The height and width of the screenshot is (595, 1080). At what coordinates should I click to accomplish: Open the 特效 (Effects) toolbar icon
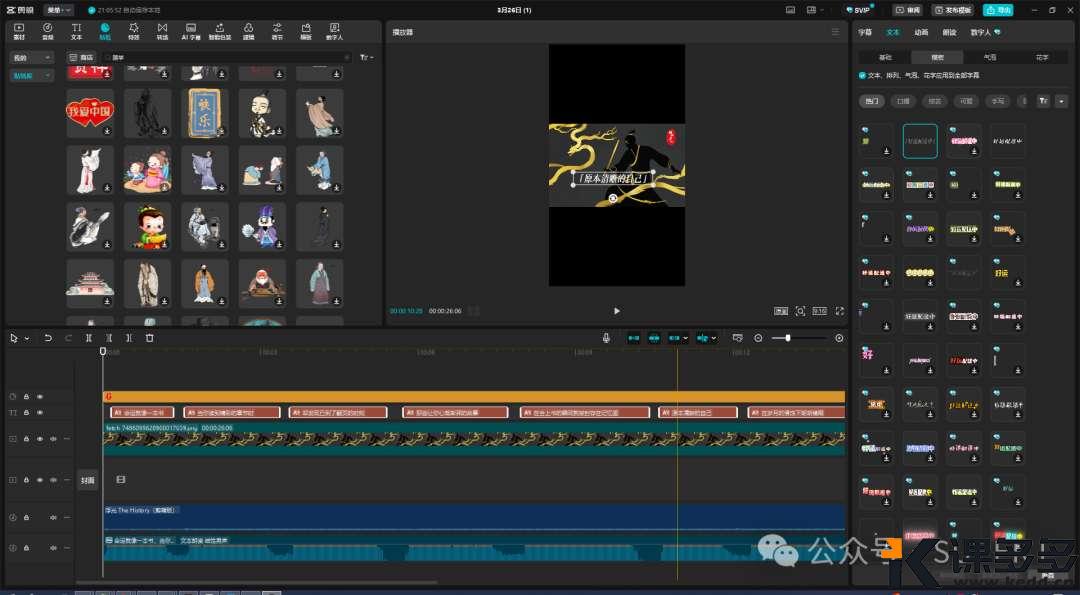point(133,30)
